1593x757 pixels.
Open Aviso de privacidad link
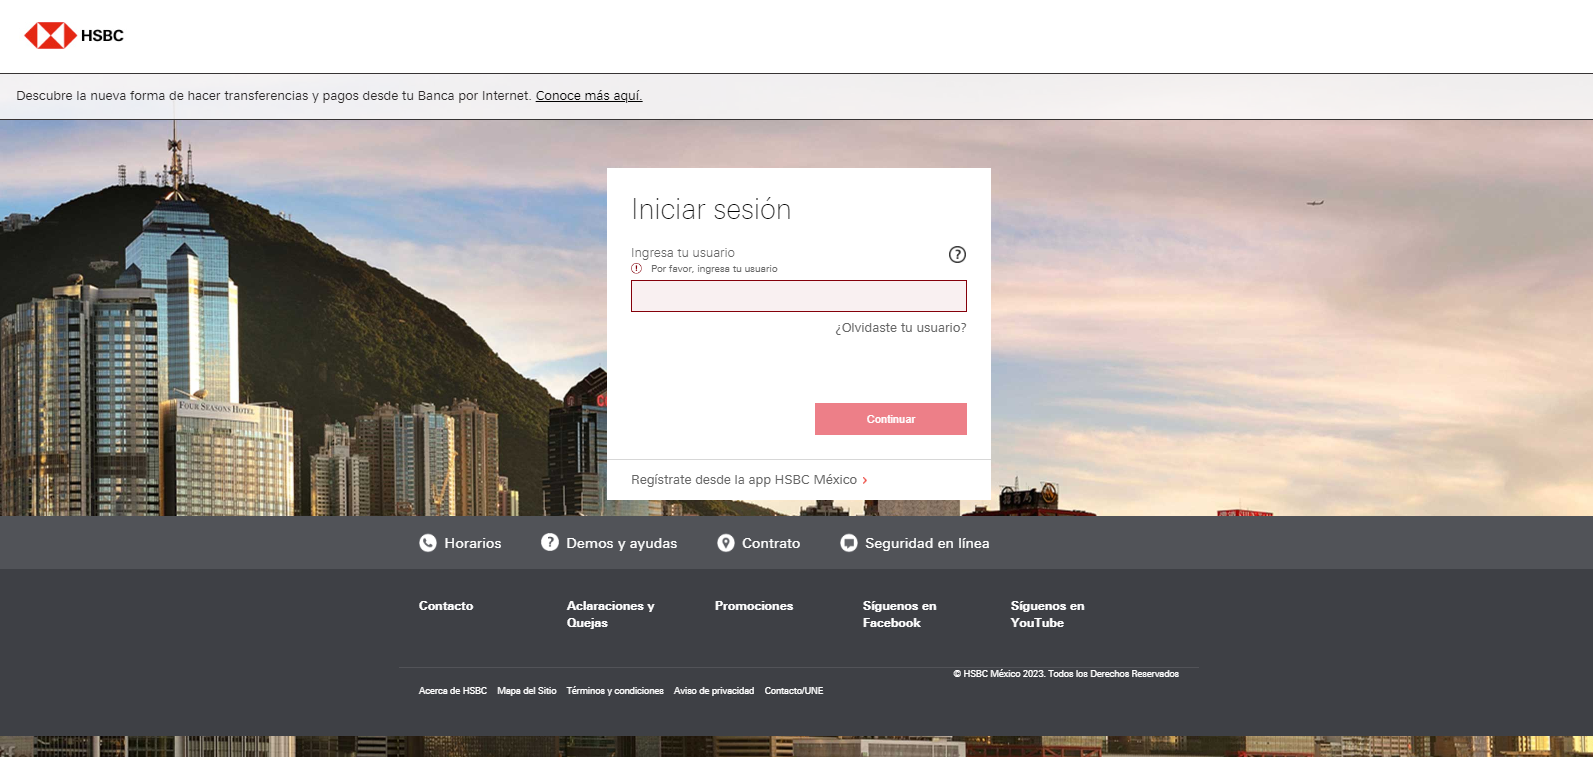[x=714, y=691]
